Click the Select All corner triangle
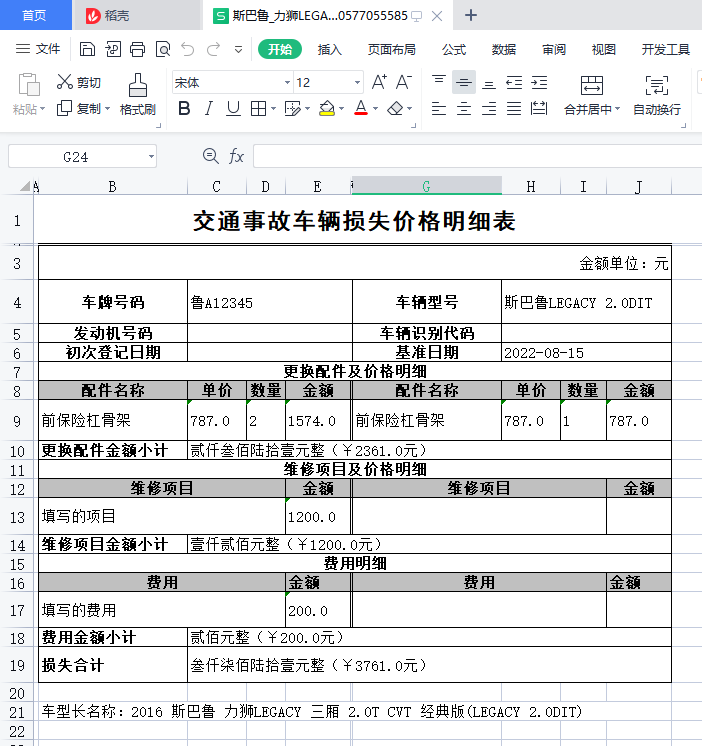 pyautogui.click(x=25, y=186)
